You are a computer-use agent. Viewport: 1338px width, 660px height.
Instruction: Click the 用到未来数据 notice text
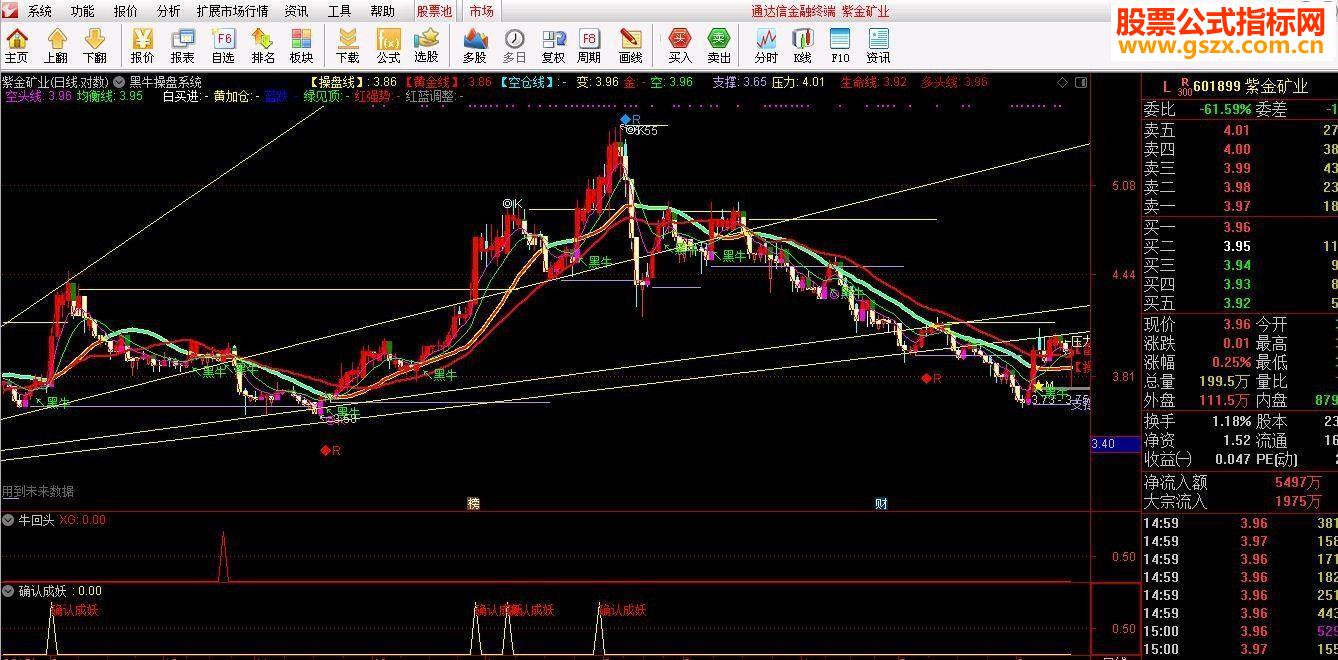click(38, 491)
